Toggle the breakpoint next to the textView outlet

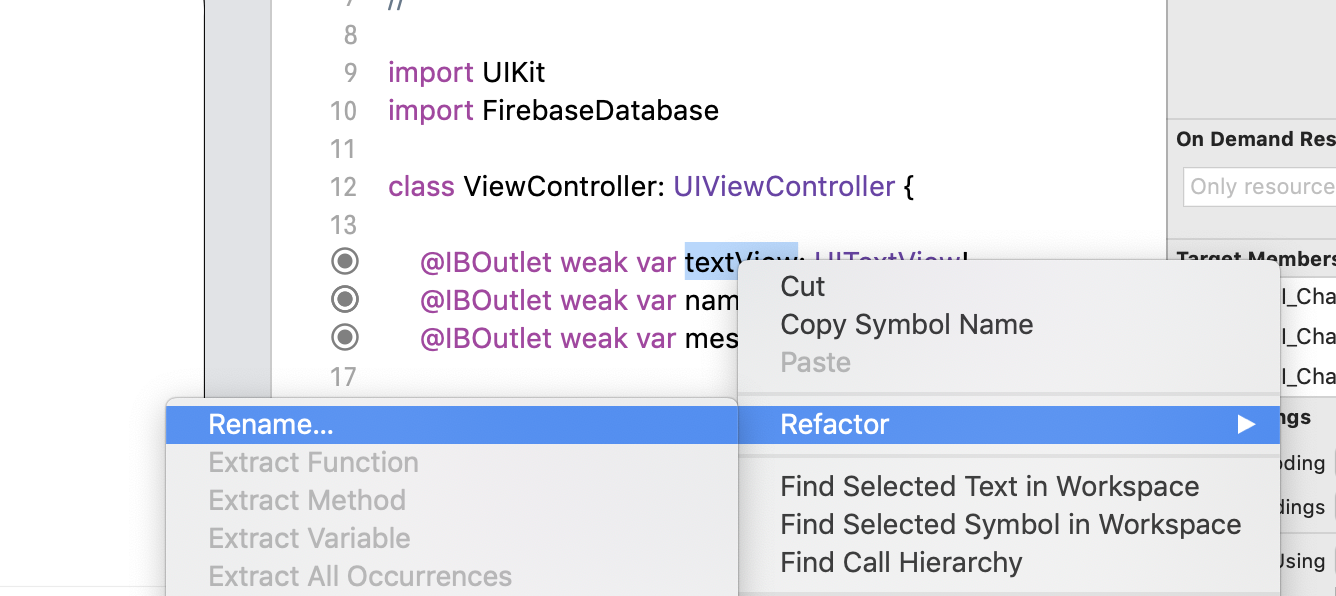click(x=345, y=261)
